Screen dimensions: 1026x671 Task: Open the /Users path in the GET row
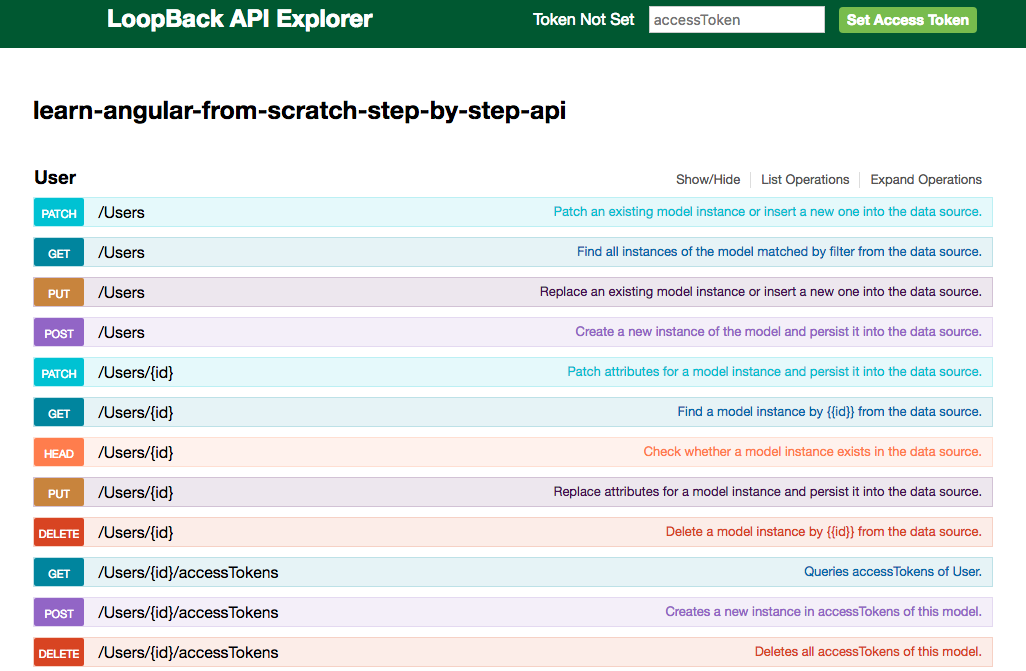121,253
